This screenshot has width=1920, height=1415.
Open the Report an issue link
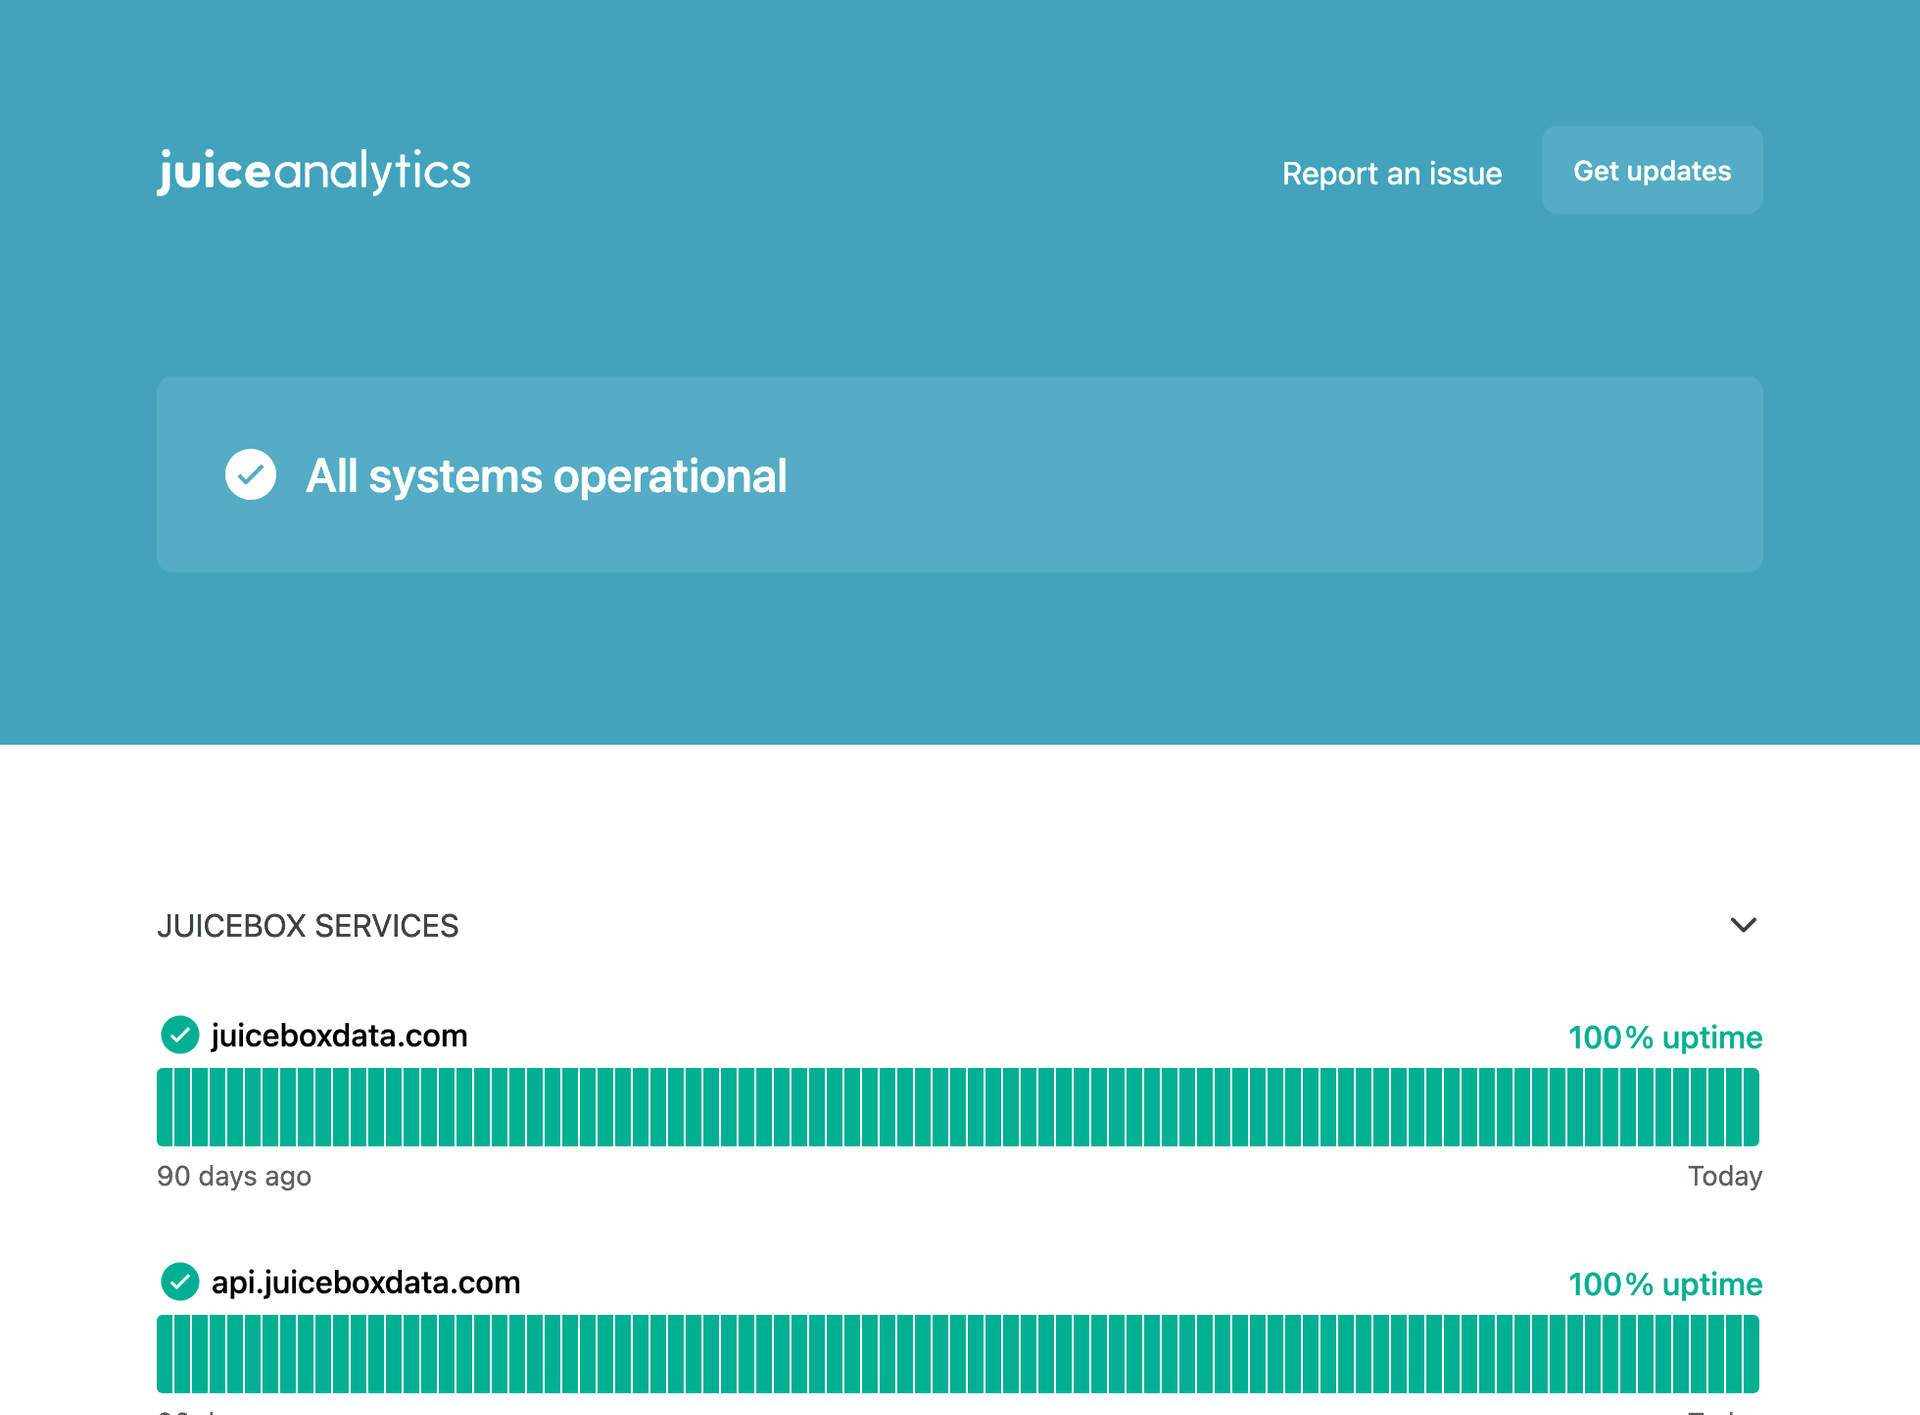(x=1392, y=173)
